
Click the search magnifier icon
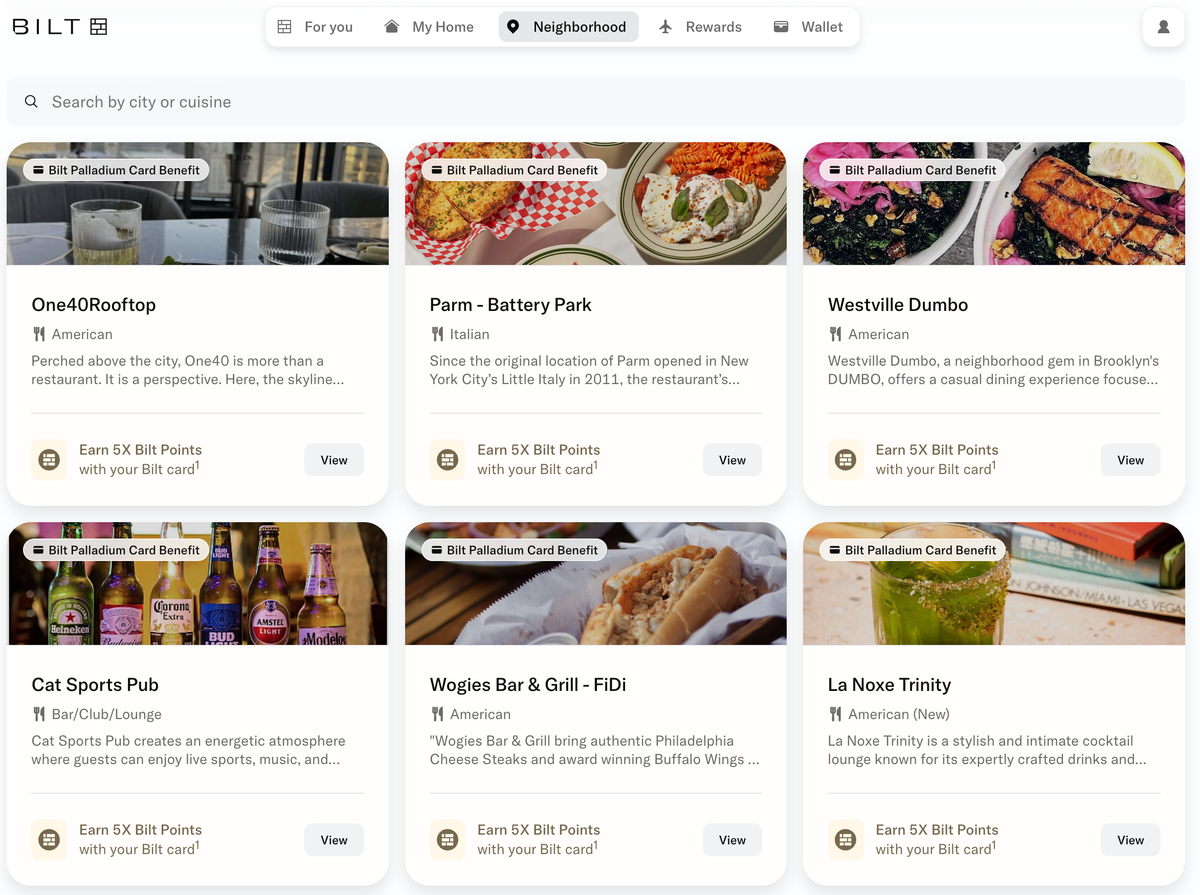click(x=31, y=101)
